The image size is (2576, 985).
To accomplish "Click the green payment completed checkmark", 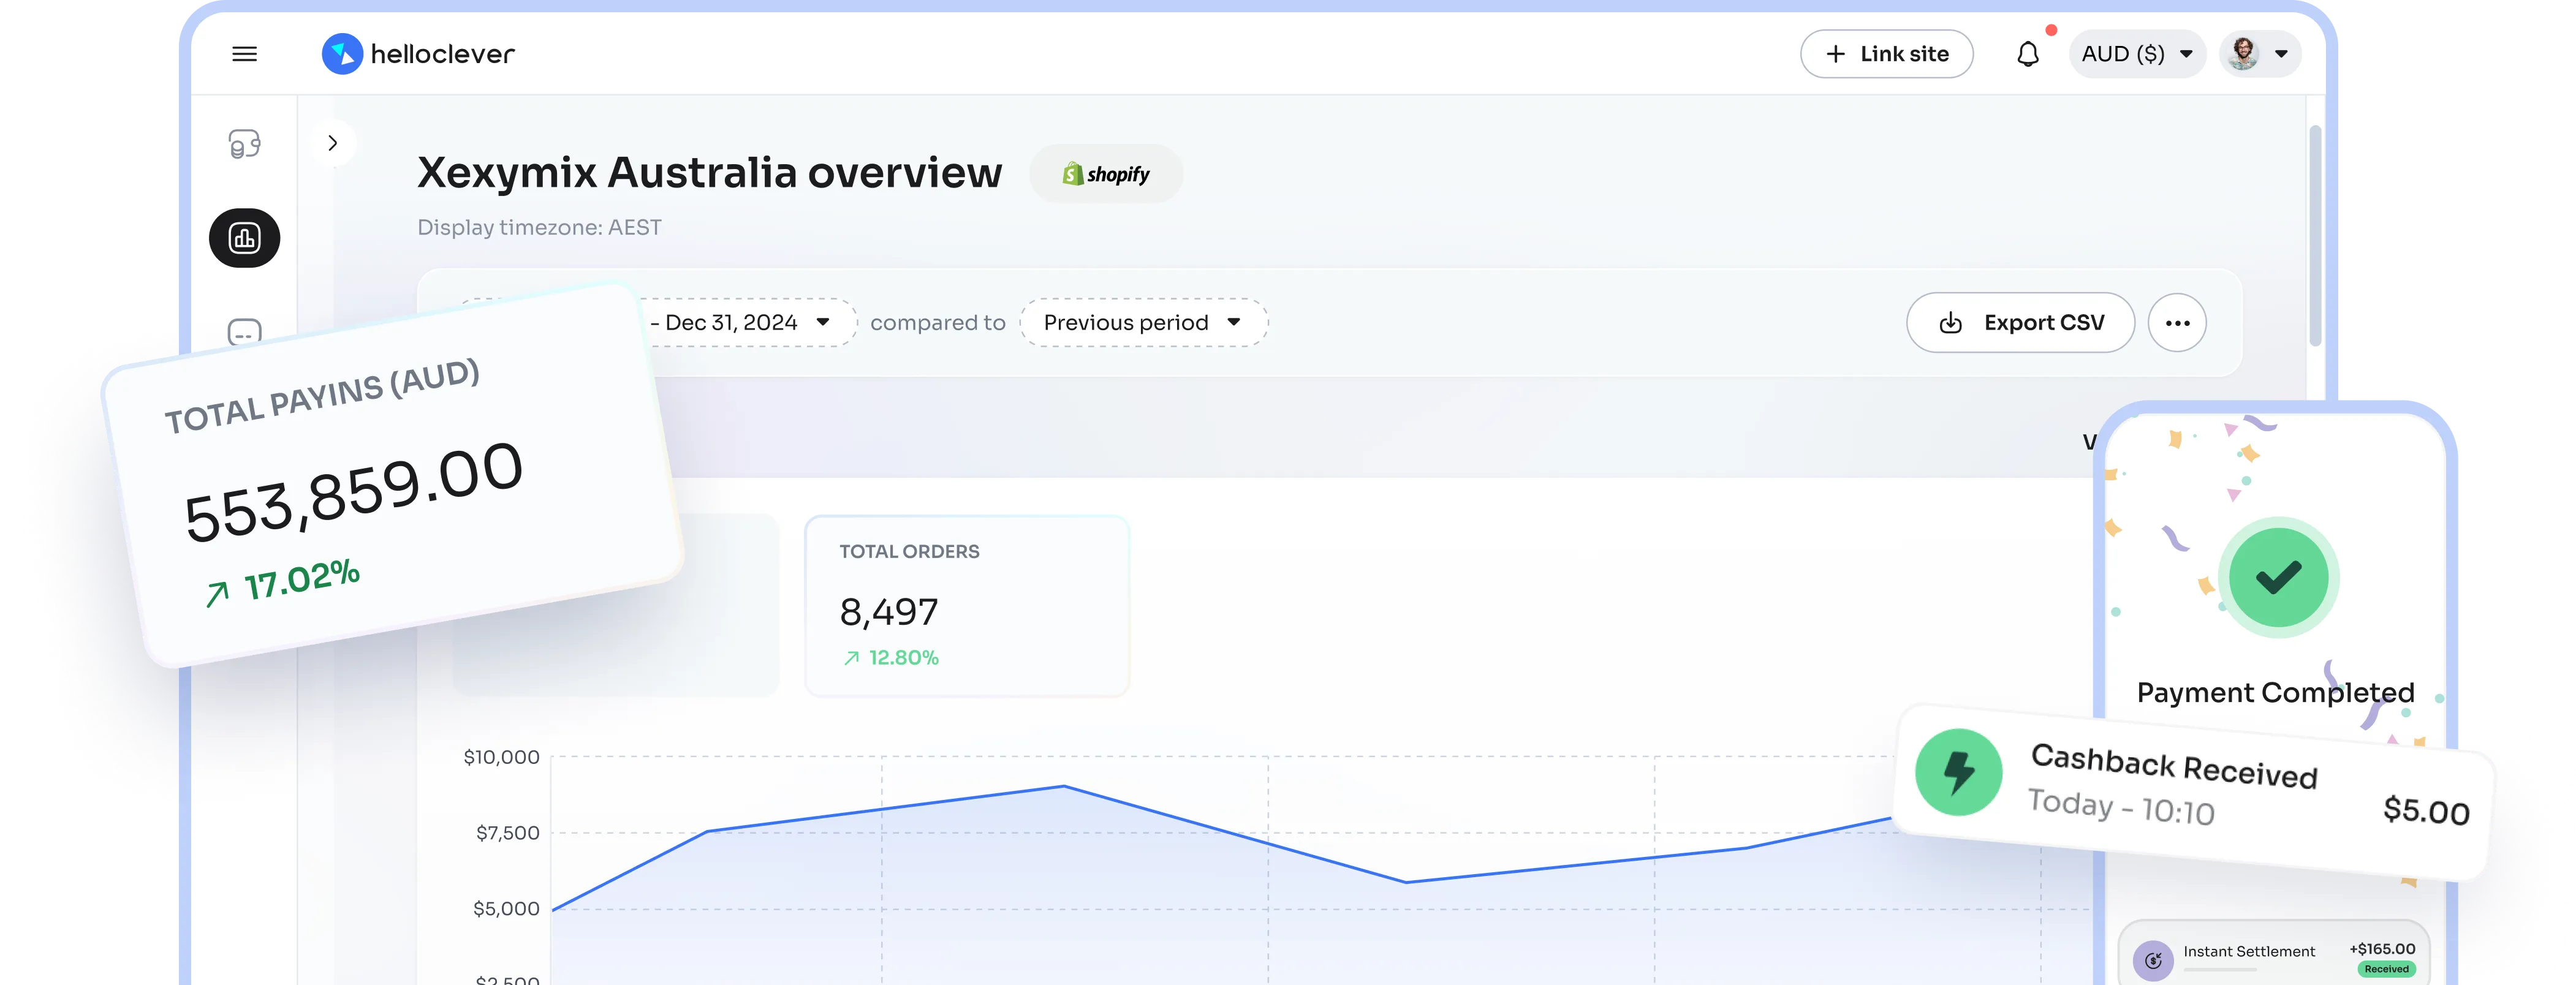I will coord(2278,577).
